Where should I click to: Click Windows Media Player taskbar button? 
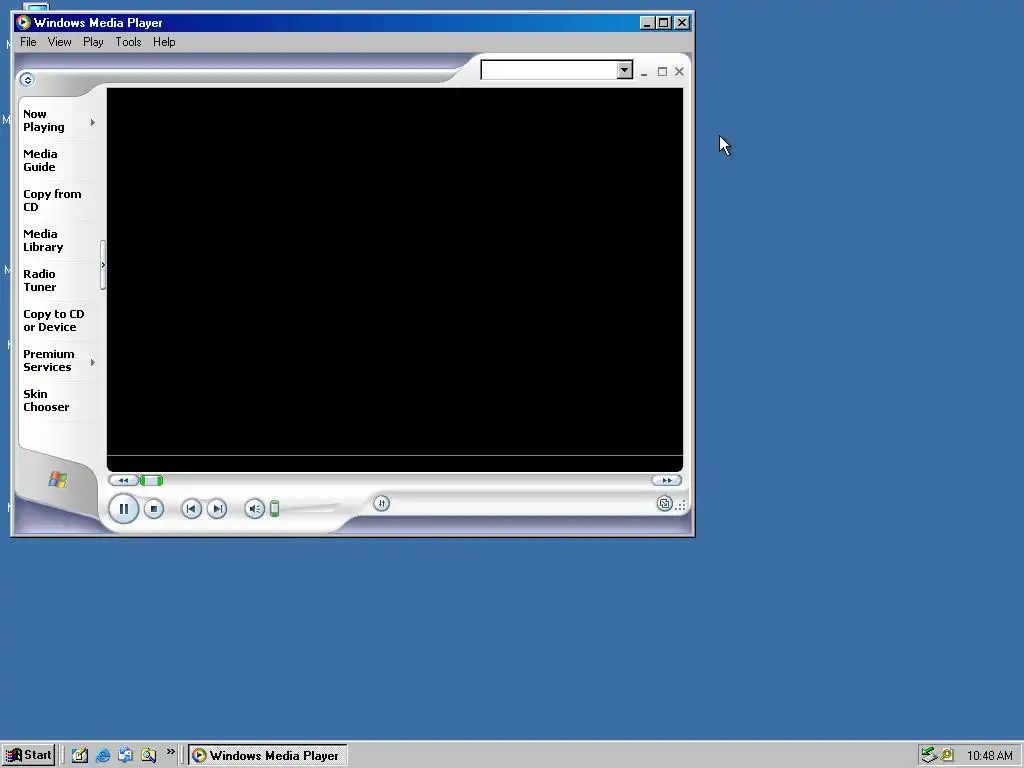coord(268,756)
